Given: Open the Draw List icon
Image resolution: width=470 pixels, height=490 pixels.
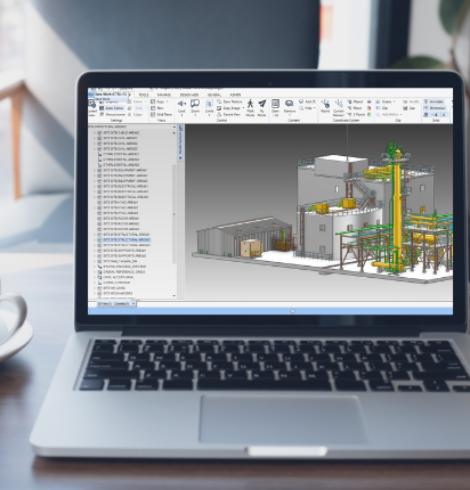Looking at the screenshot, I should (x=275, y=104).
